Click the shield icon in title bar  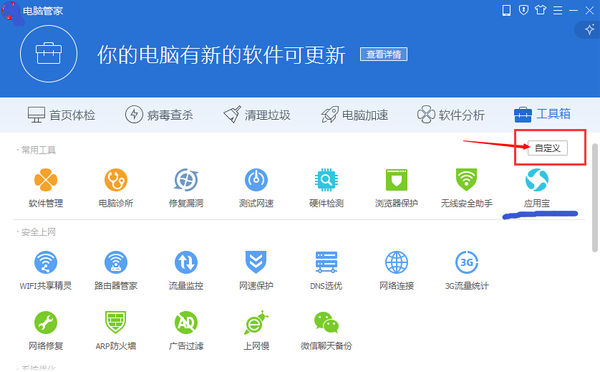(523, 10)
